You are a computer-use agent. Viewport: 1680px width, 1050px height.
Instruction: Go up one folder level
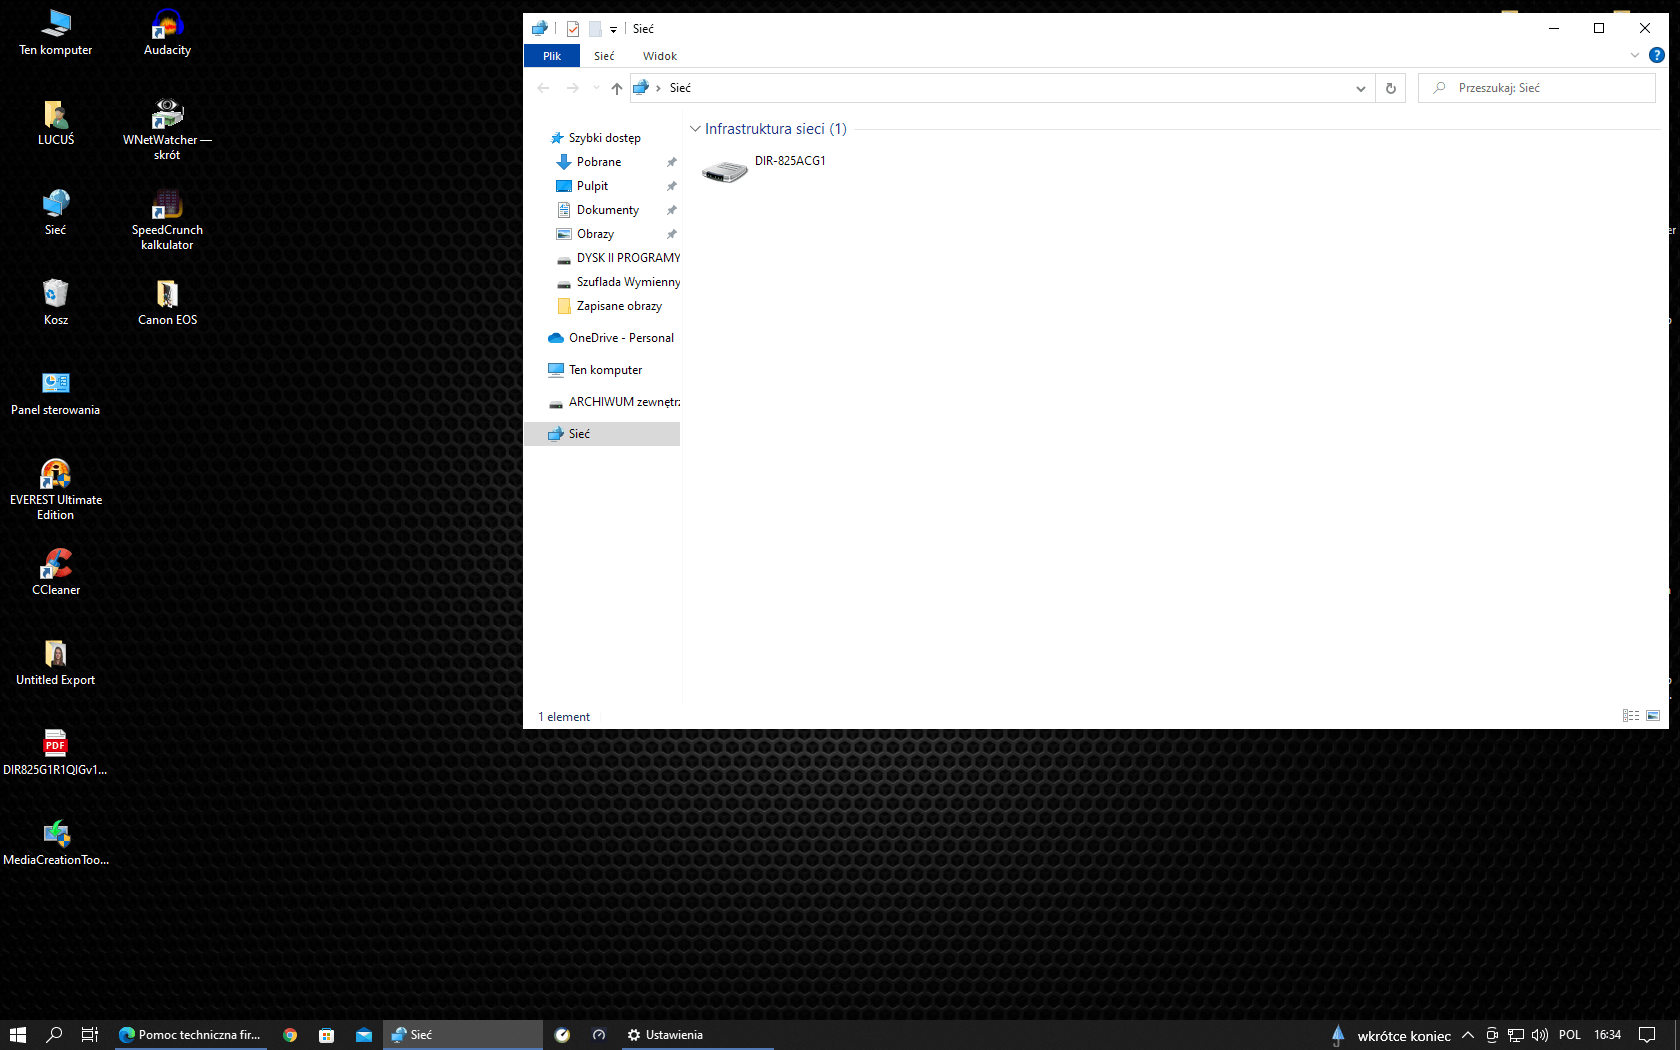(616, 88)
